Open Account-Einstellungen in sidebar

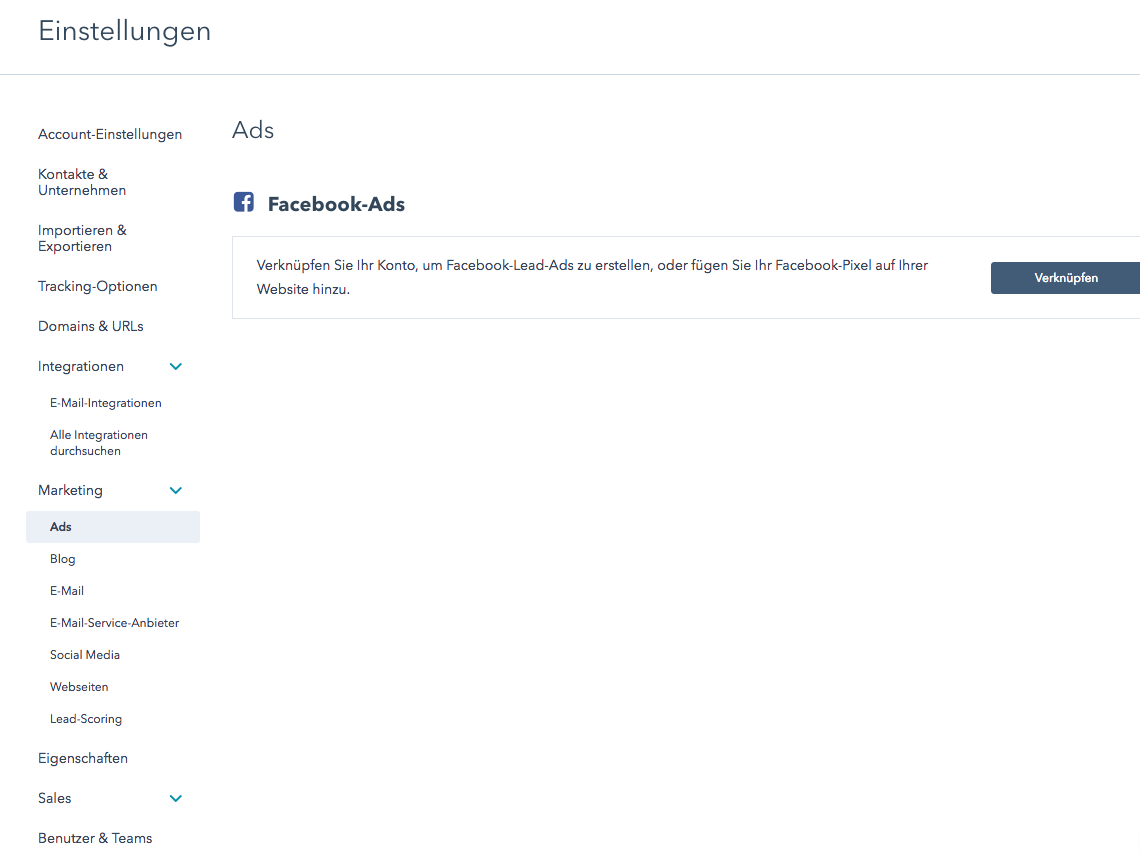pyautogui.click(x=110, y=134)
